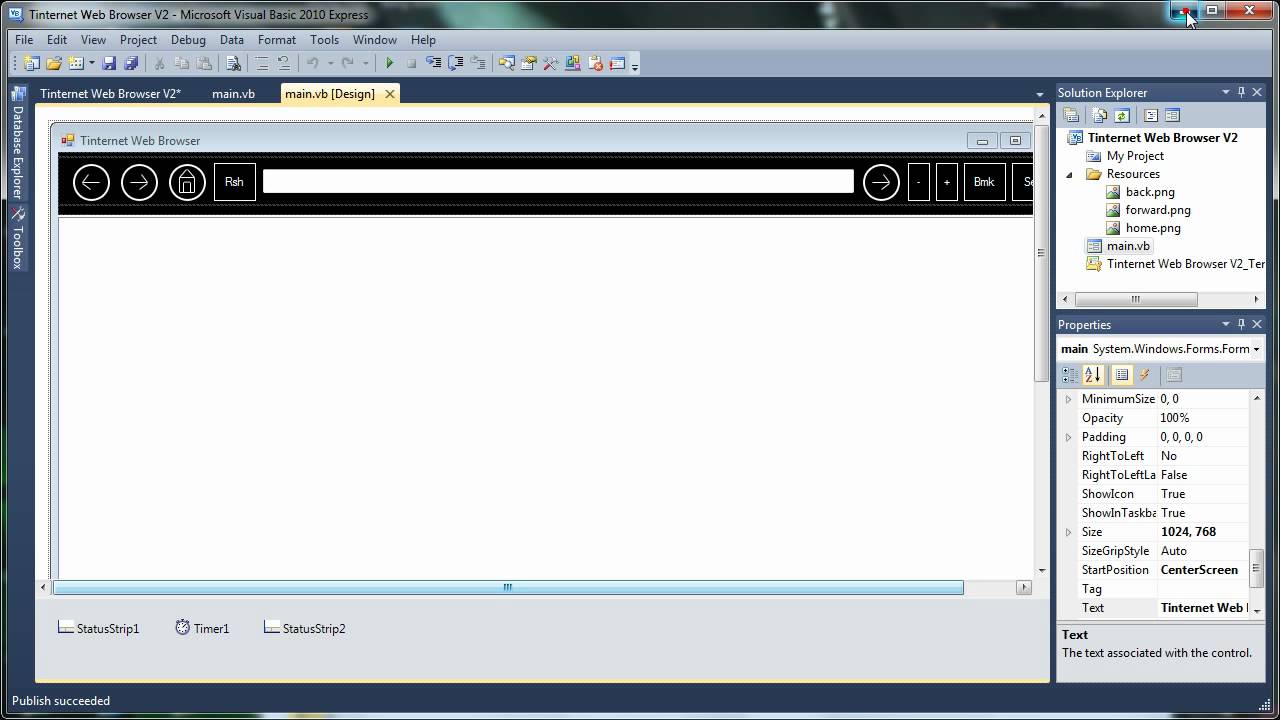This screenshot has width=1280, height=720.
Task: Open the Toolbox via the hammer-wrench toolbar icon
Action: tap(551, 63)
